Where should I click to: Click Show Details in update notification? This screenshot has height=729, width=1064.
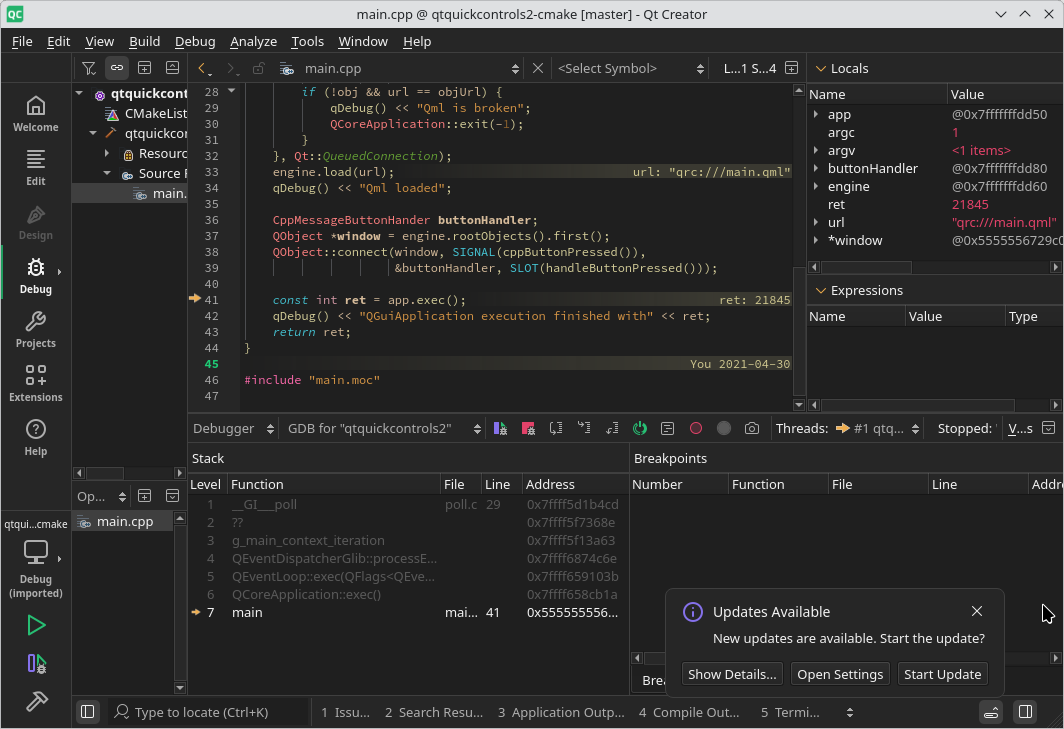732,674
